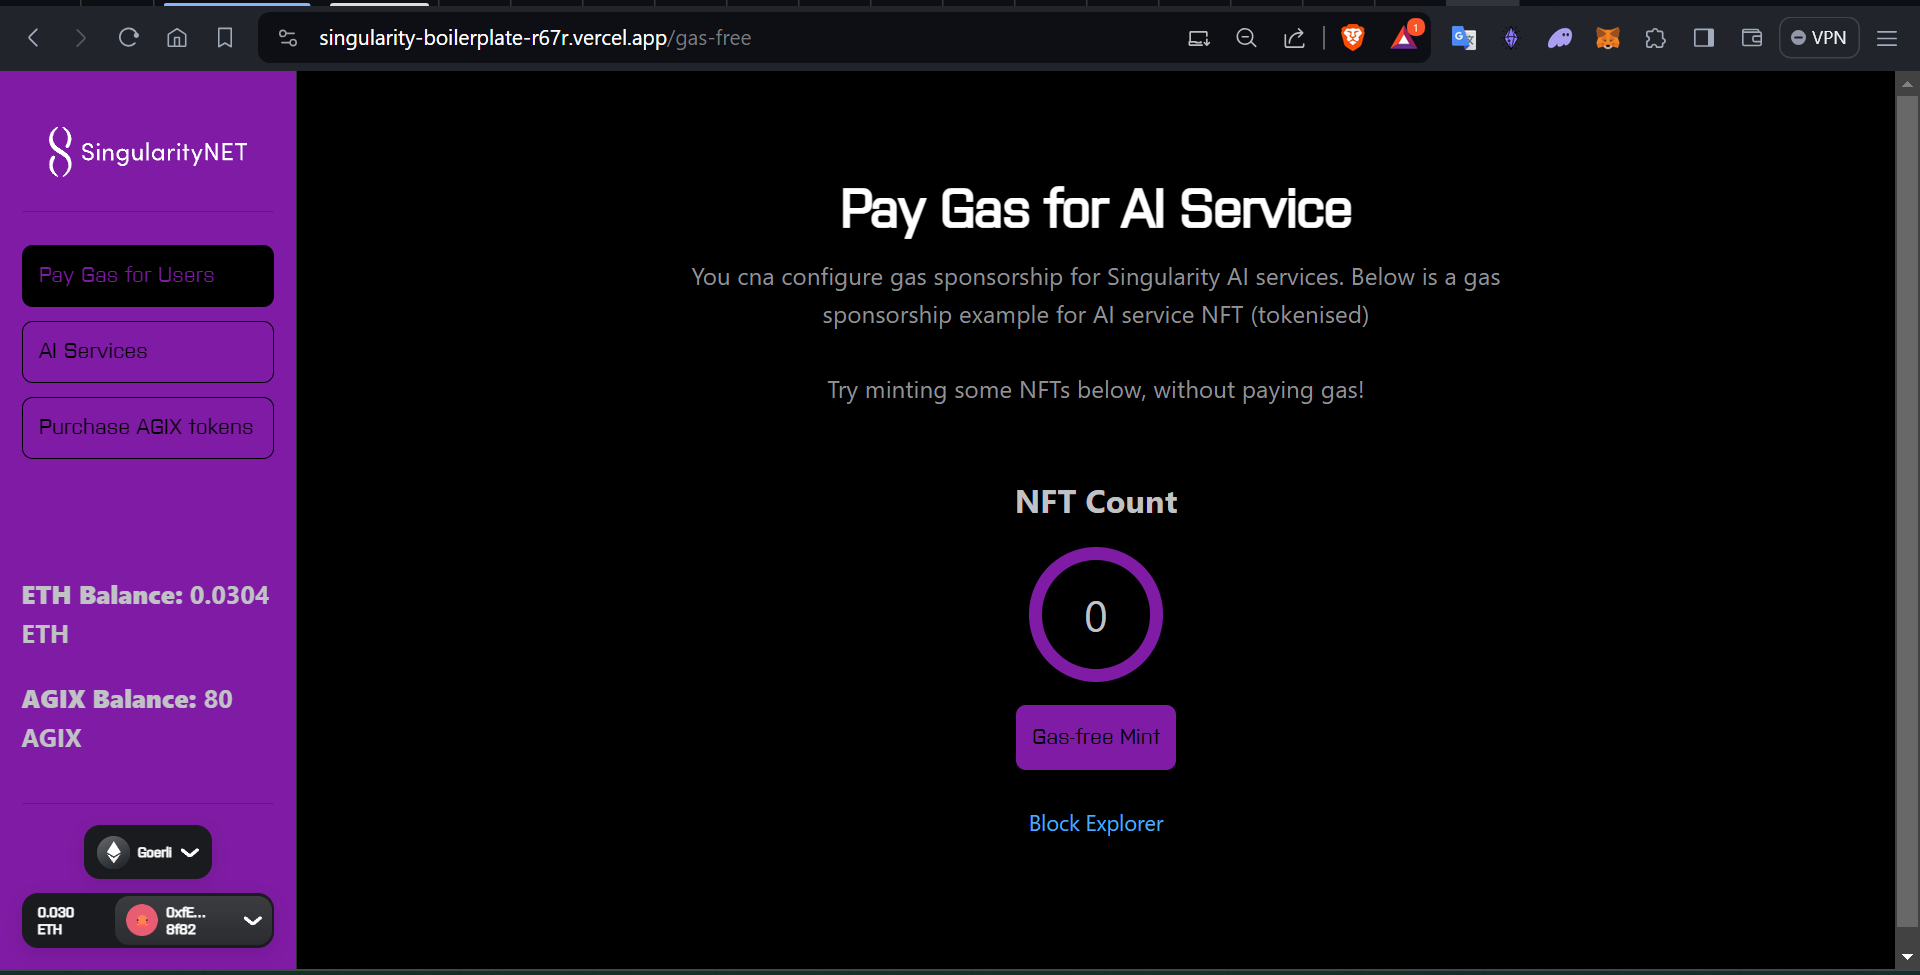Bookmark this page with bookmark icon
The height and width of the screenshot is (975, 1920).
(225, 38)
